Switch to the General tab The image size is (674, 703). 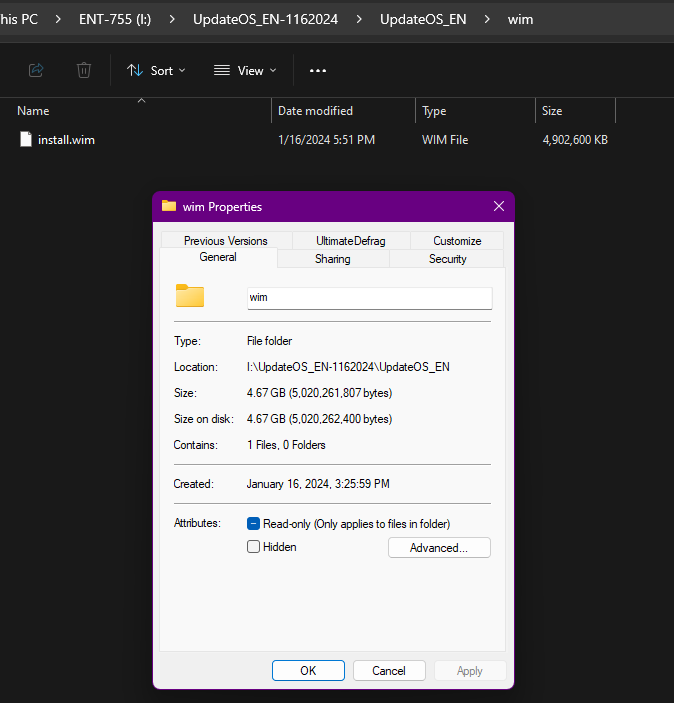click(218, 257)
